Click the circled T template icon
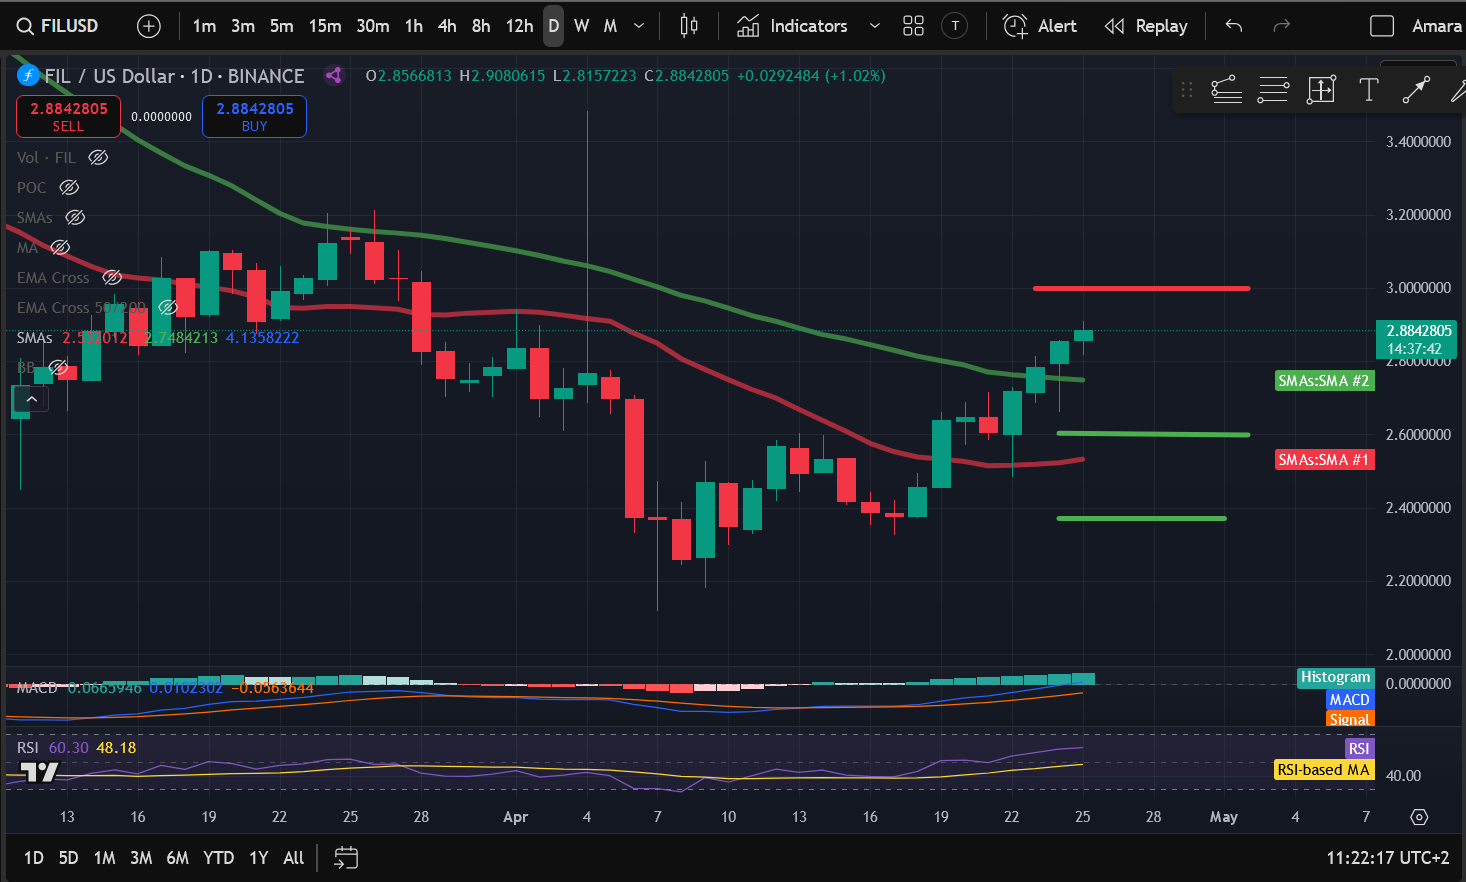 pyautogui.click(x=955, y=26)
